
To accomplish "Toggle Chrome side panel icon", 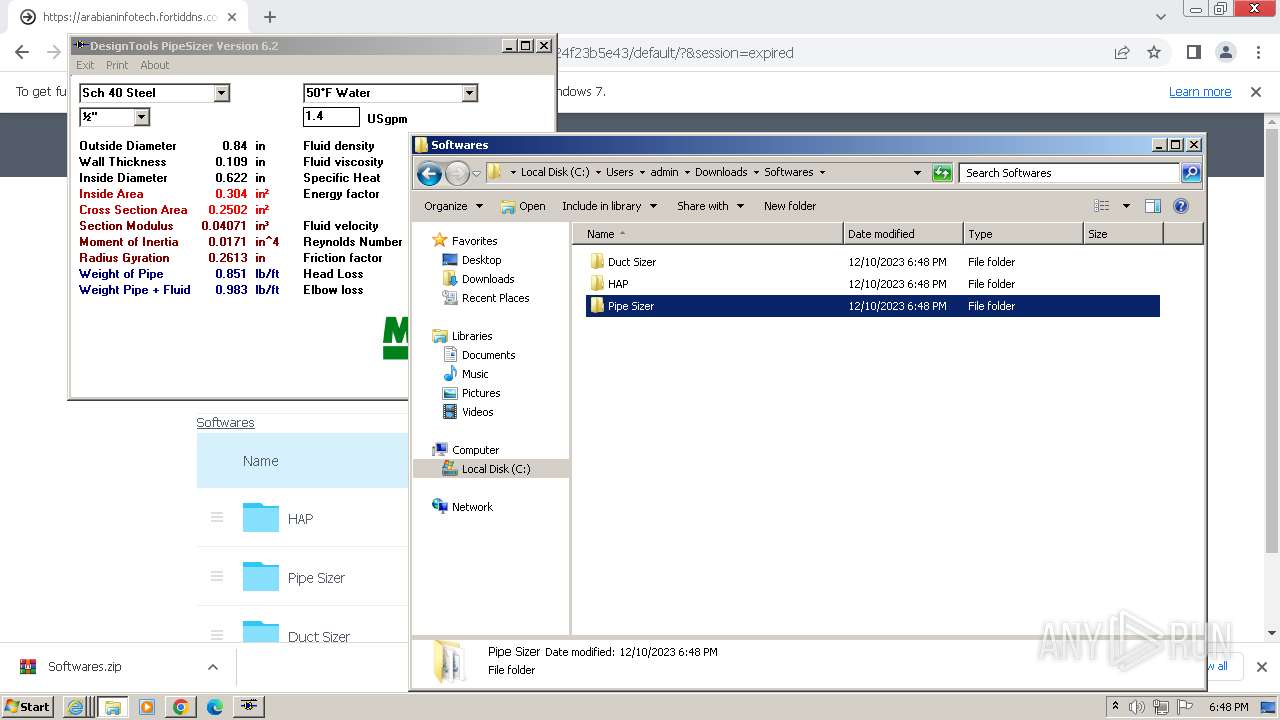I will (x=1193, y=53).
